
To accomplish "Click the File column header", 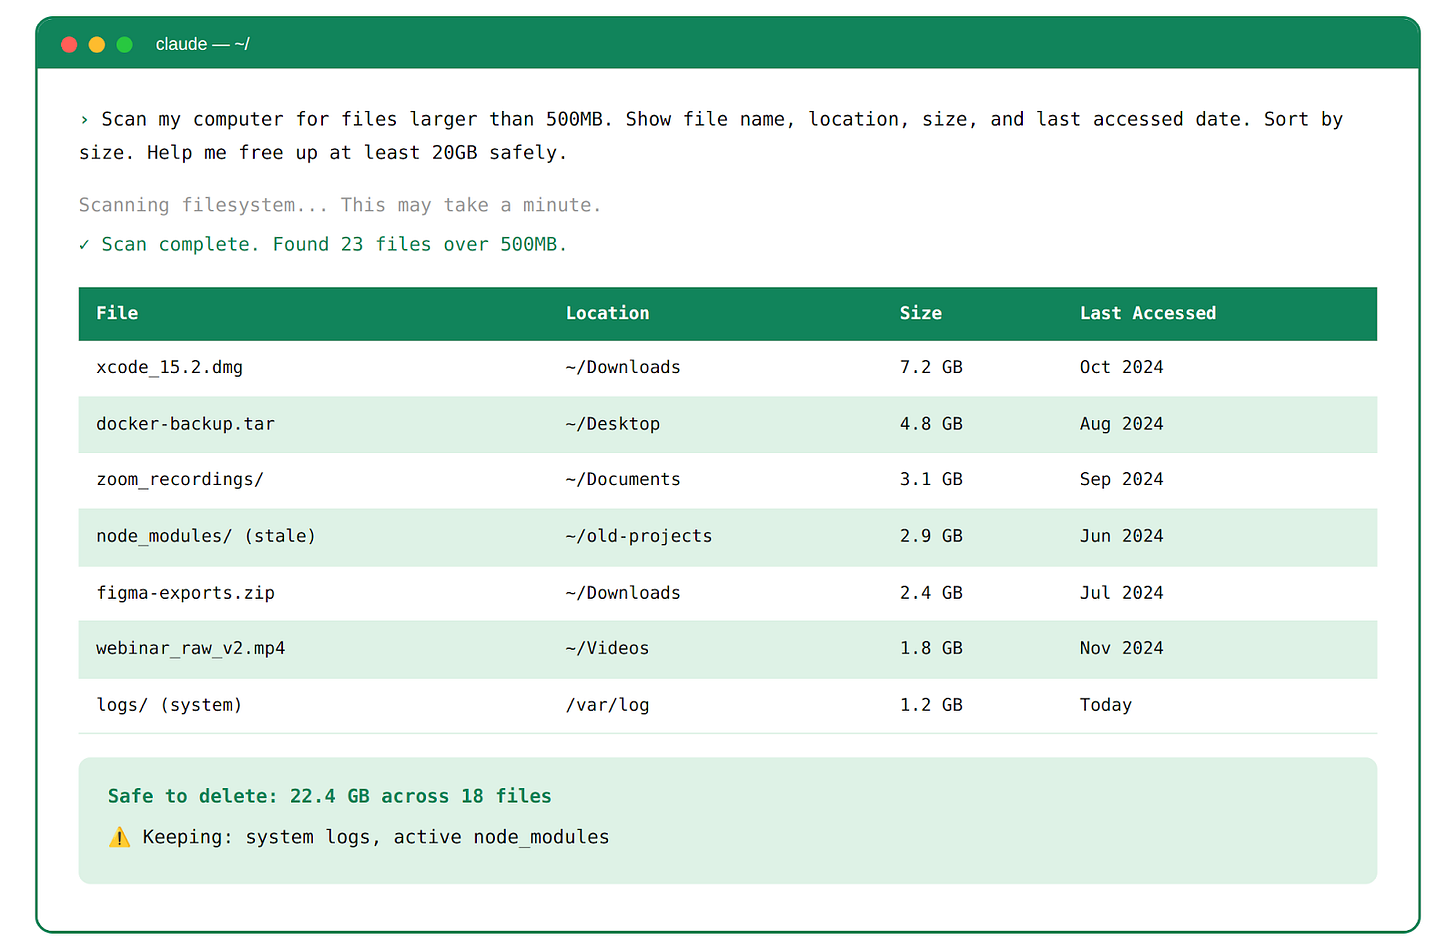I will click(117, 313).
